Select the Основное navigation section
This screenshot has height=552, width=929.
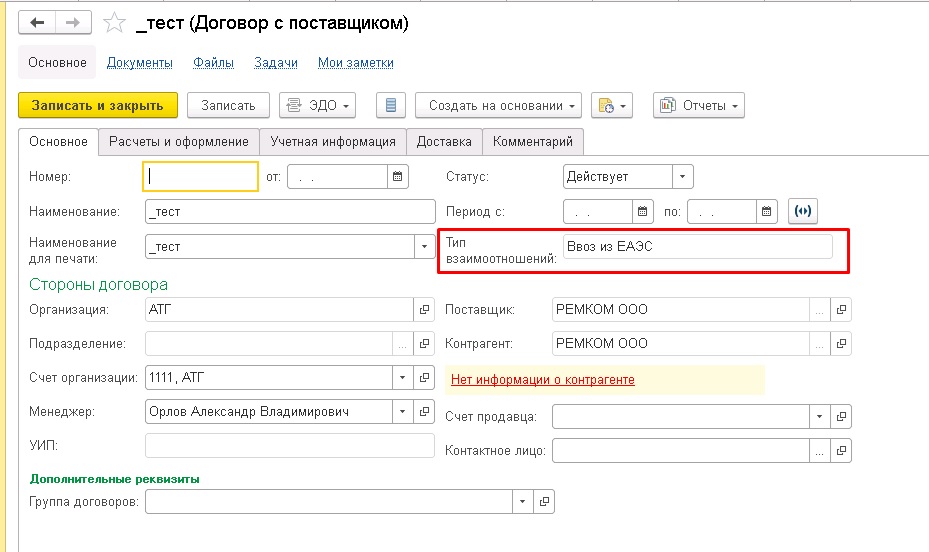[57, 62]
